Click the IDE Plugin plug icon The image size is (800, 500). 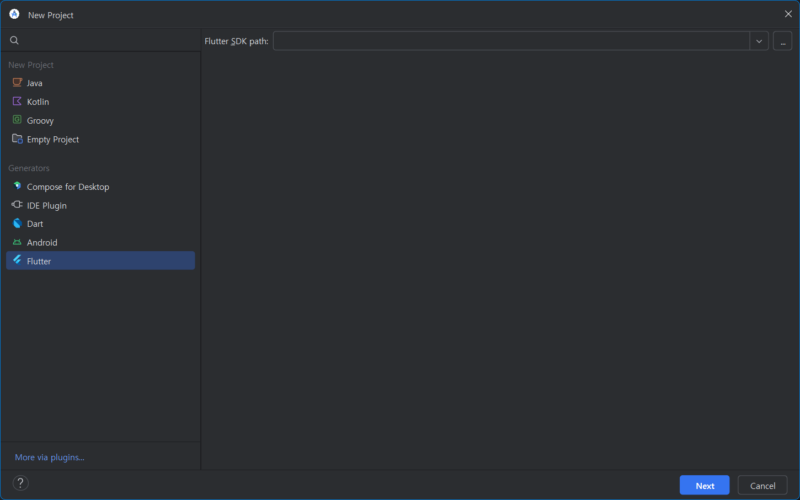tap(17, 205)
